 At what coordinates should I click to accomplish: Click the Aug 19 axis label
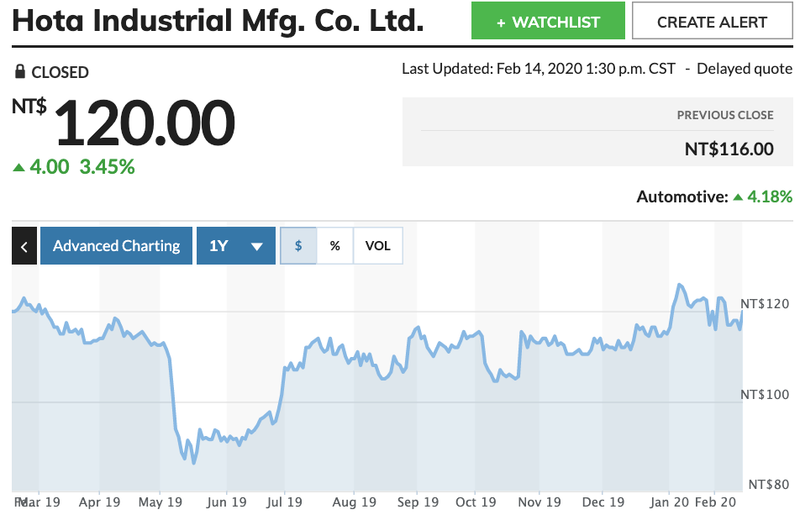354,502
